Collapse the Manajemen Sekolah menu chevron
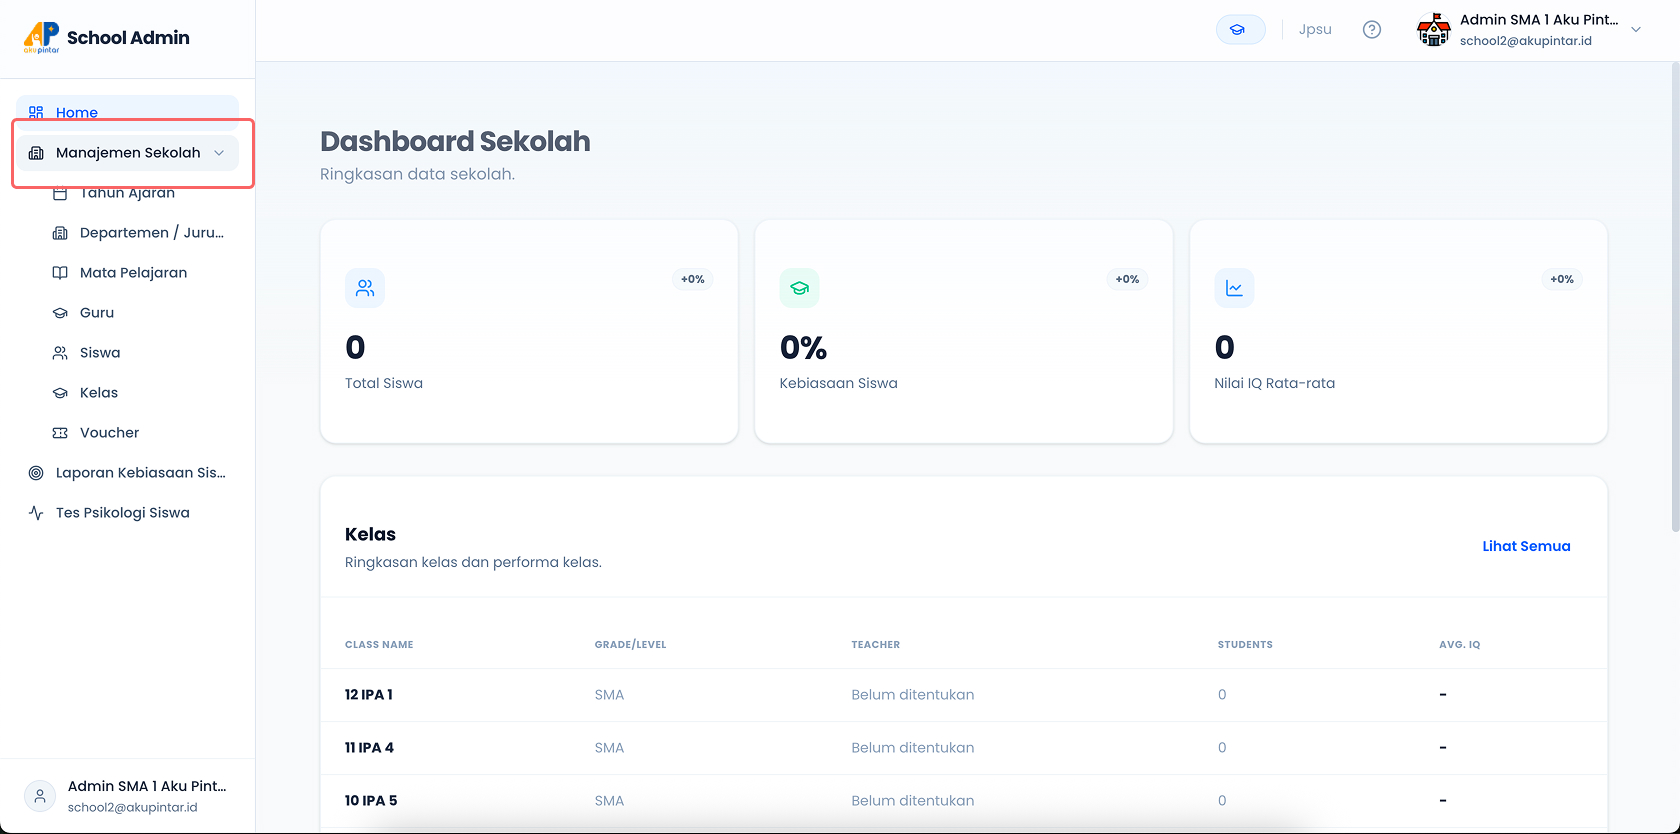This screenshot has height=834, width=1680. coord(219,153)
